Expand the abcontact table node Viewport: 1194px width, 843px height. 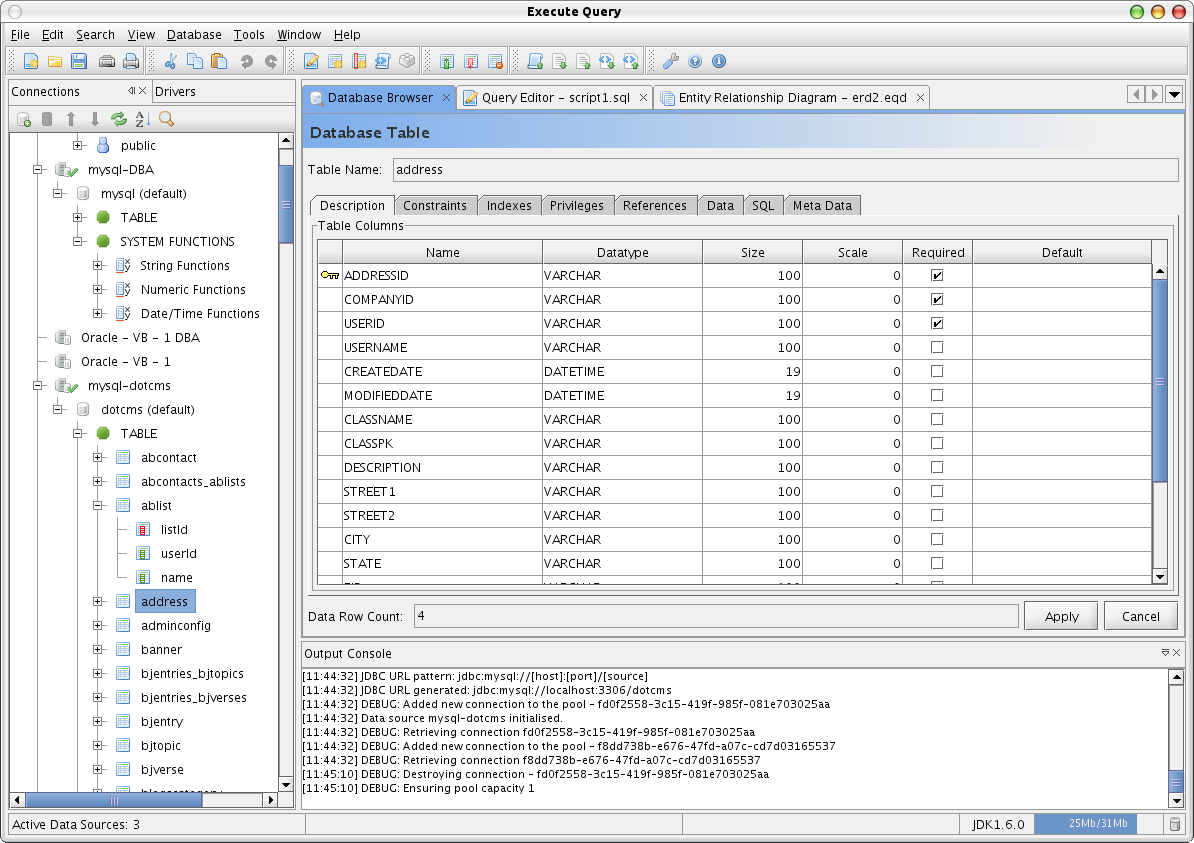[x=98, y=458]
